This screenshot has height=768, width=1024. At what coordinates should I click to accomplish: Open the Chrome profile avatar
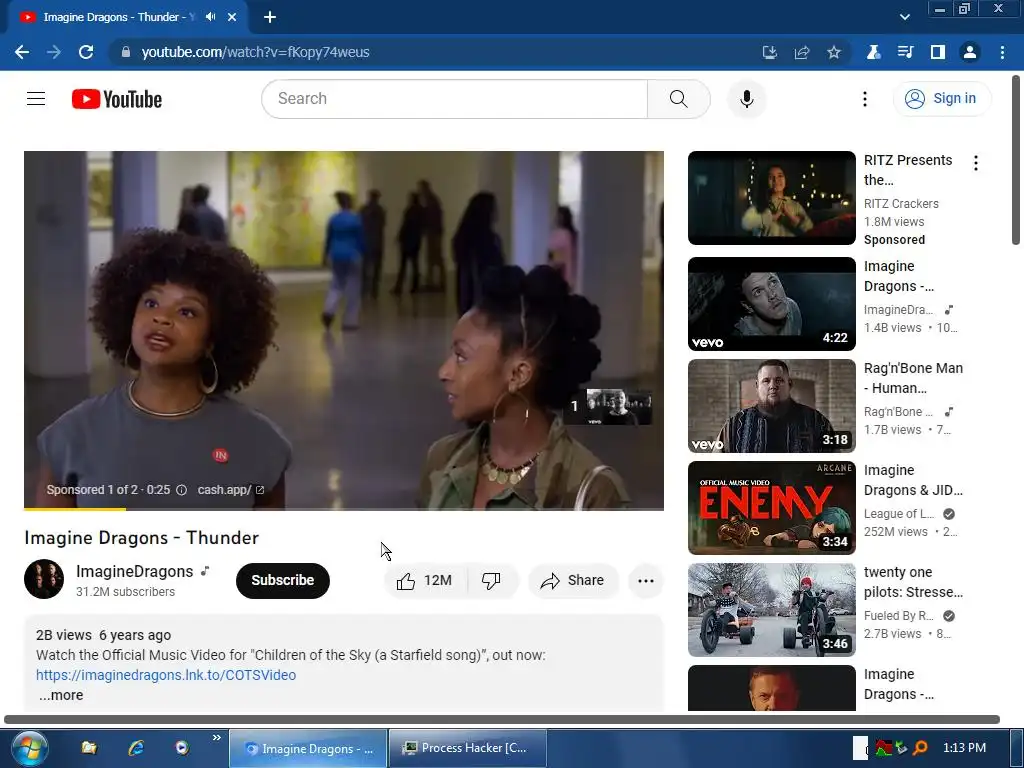click(x=970, y=52)
